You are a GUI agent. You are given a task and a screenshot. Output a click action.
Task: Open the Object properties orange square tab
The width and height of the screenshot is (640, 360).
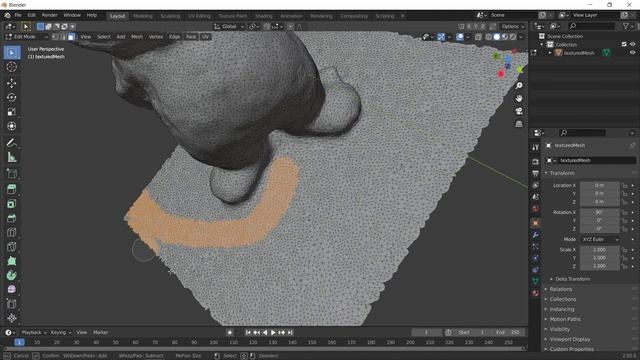536,223
